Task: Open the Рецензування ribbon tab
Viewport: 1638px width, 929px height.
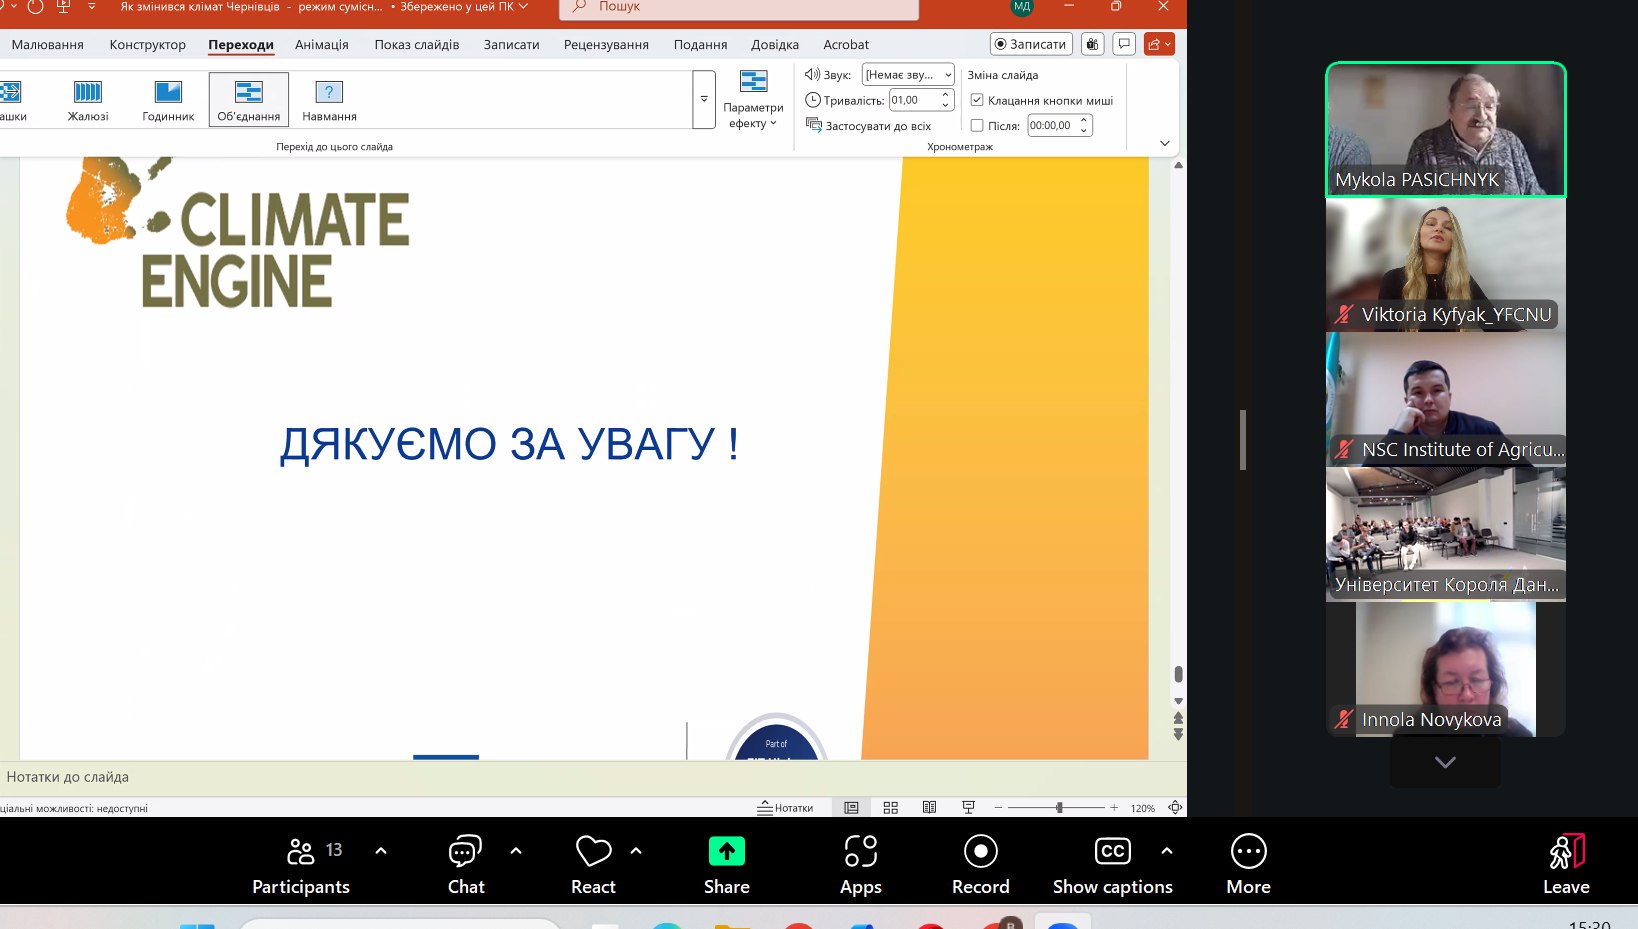Action: click(606, 44)
